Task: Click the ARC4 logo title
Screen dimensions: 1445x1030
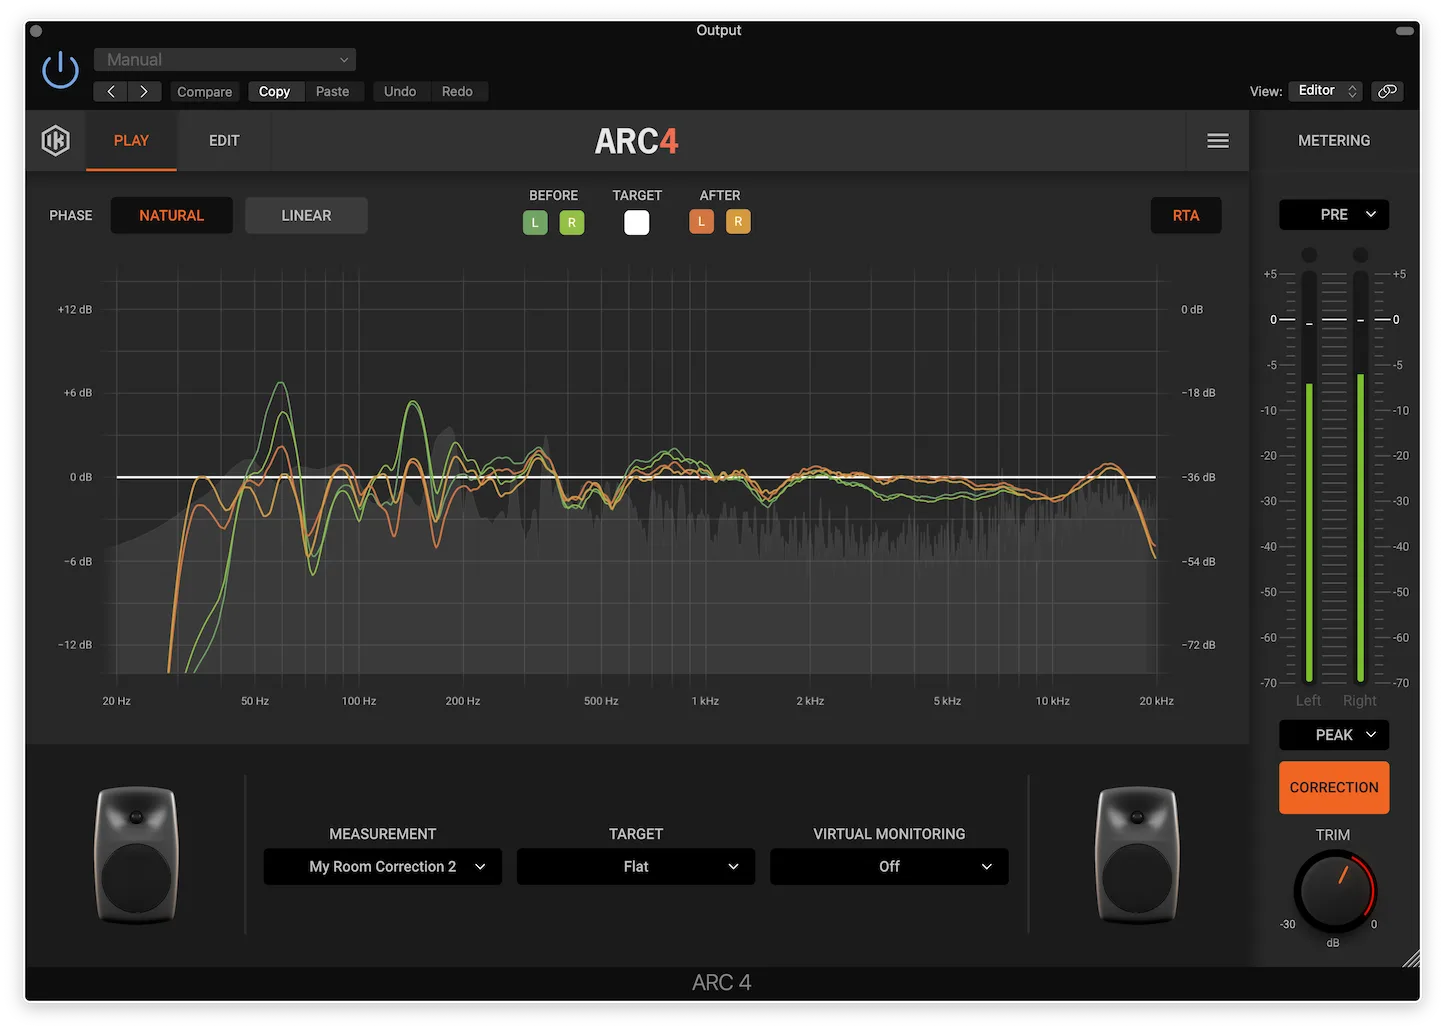Action: pos(636,141)
